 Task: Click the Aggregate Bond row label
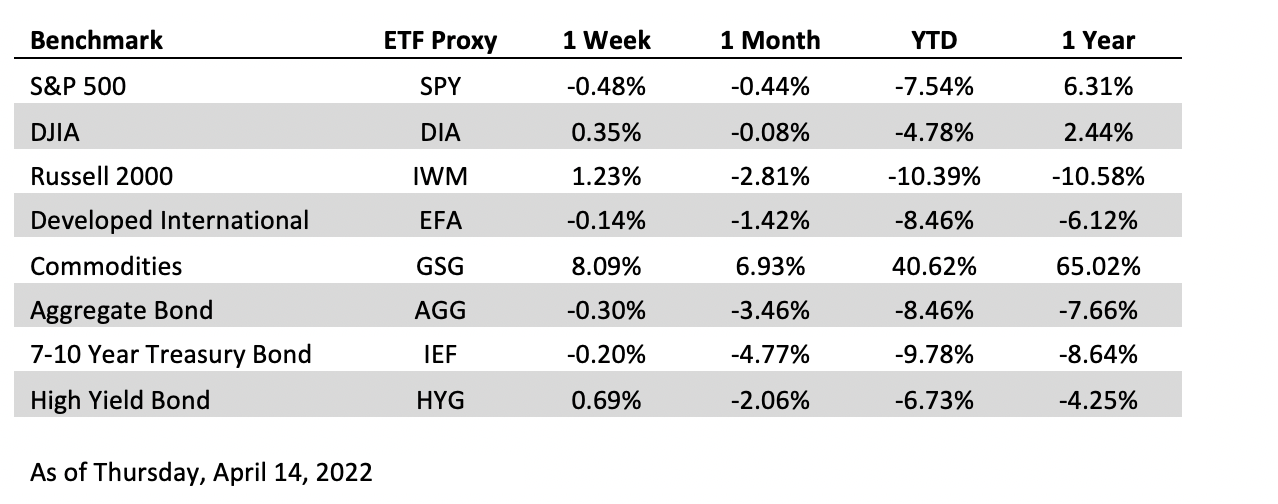[x=122, y=311]
